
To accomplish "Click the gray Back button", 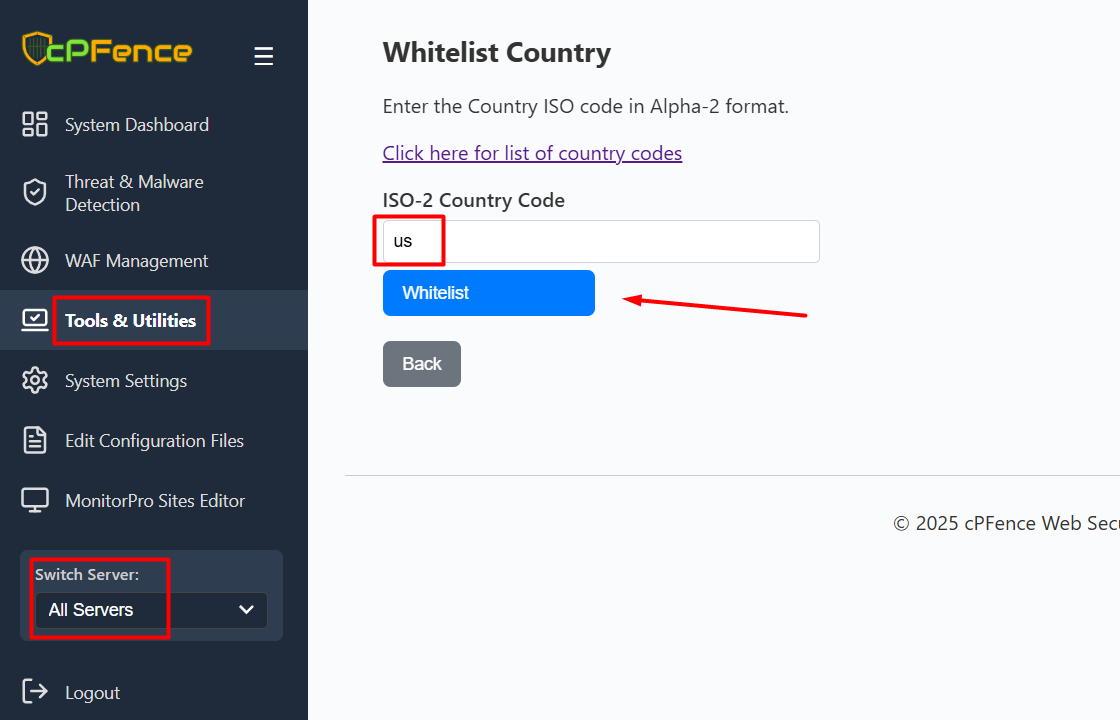I will (422, 364).
